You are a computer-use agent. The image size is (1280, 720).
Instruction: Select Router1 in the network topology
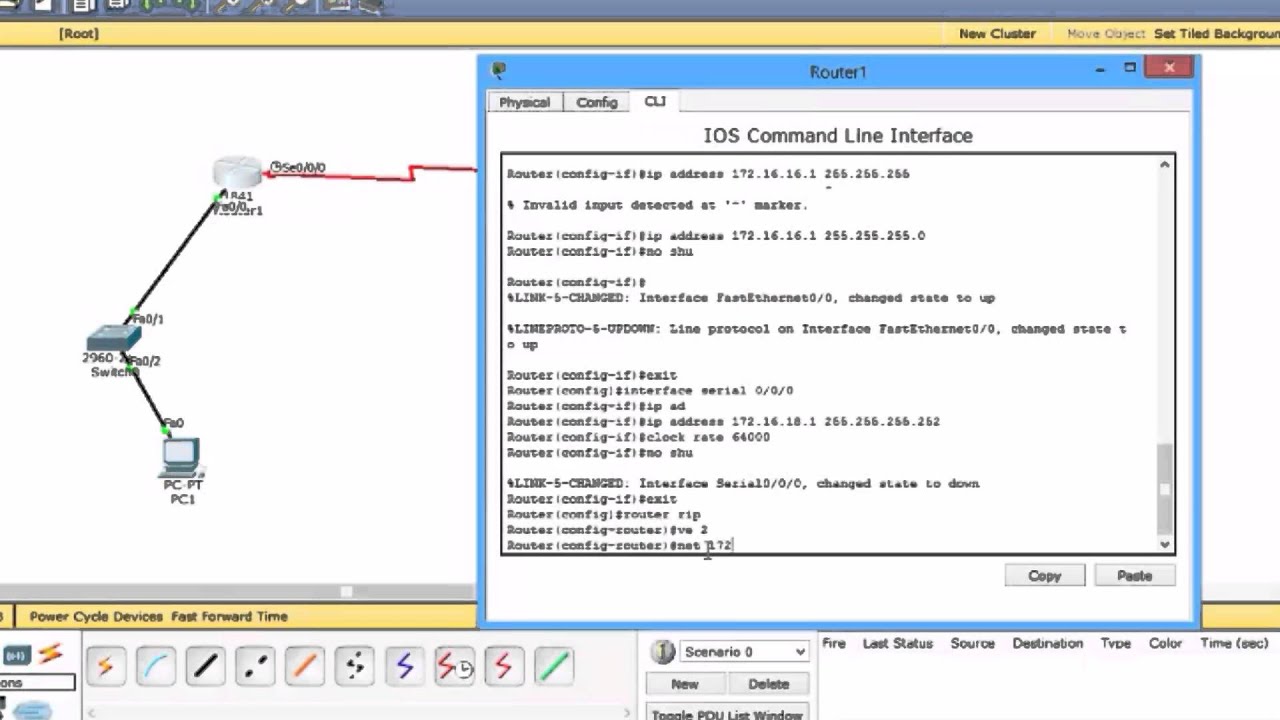coord(237,172)
